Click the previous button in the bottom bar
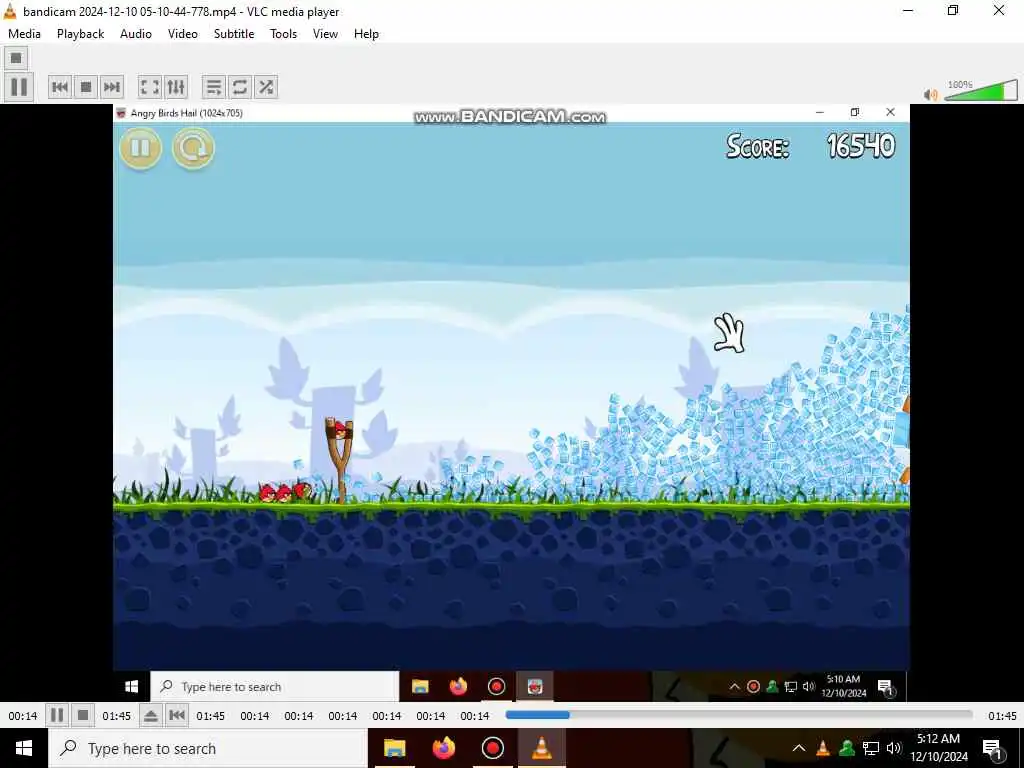This screenshot has height=768, width=1024. [x=177, y=715]
